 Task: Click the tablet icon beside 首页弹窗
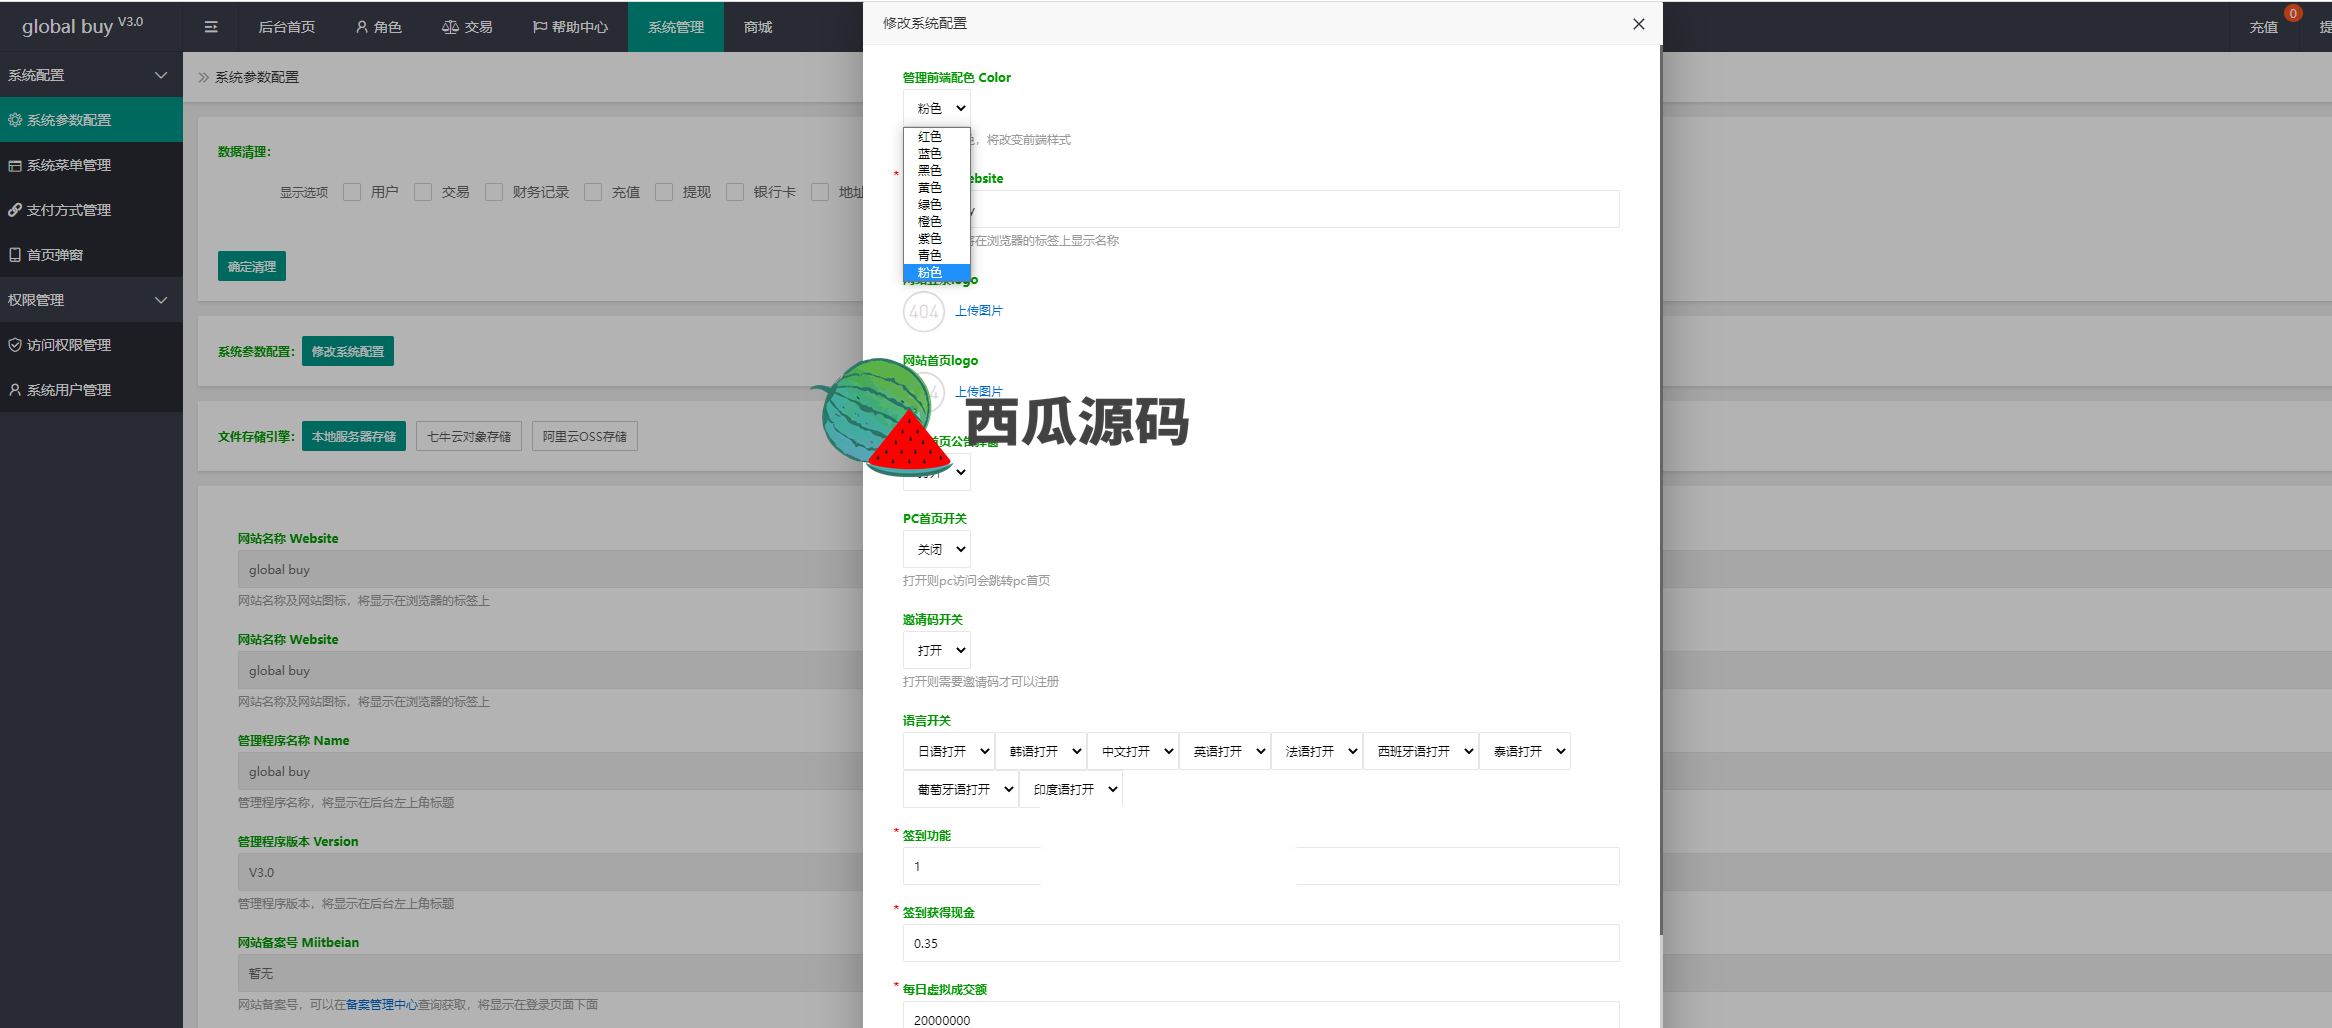pos(15,255)
